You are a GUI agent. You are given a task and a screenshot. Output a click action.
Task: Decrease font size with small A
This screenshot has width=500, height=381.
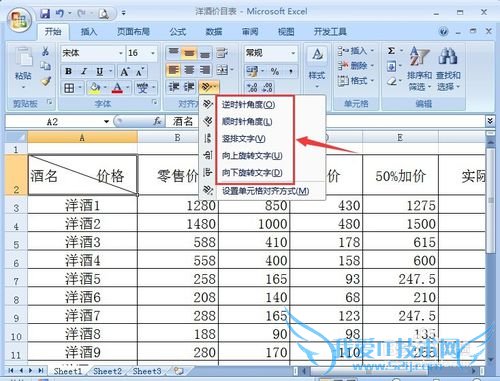click(140, 71)
